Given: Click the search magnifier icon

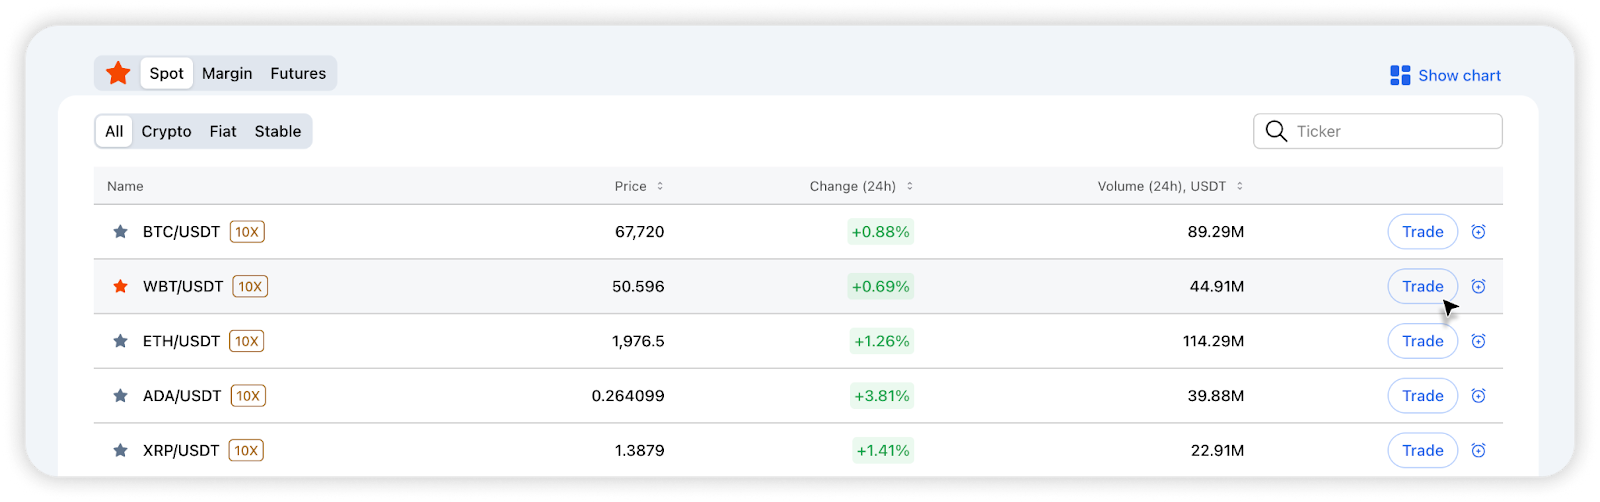Looking at the screenshot, I should (1276, 131).
